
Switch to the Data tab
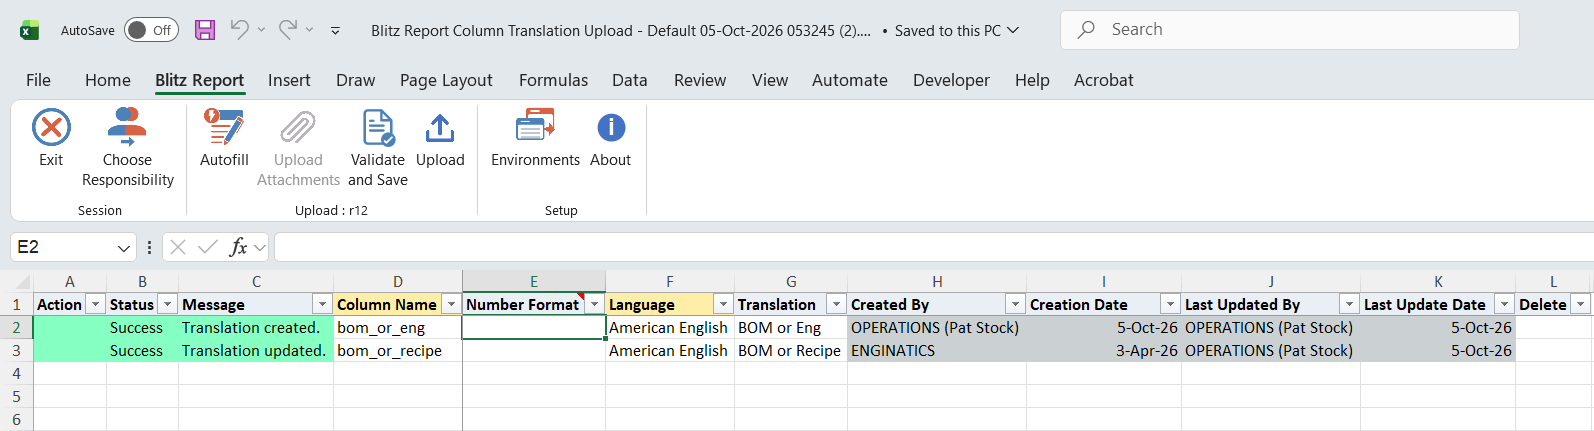tap(630, 80)
